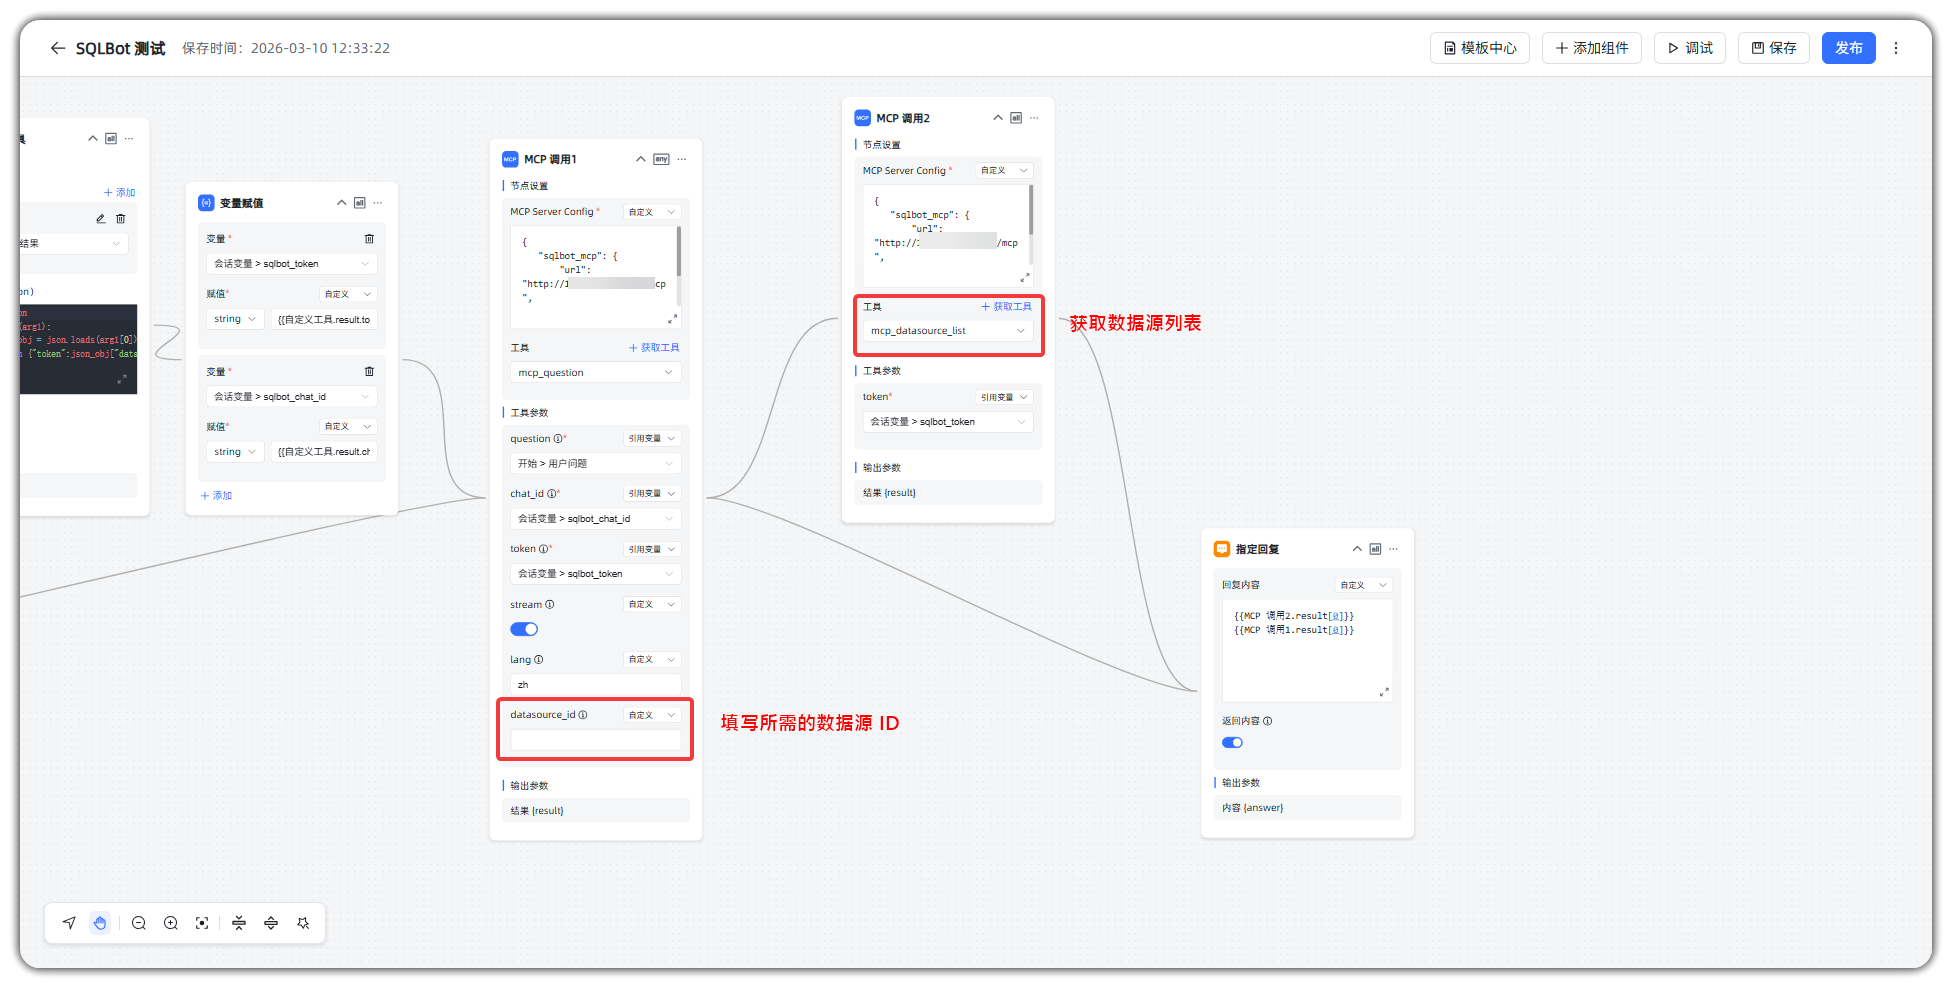Toggle the stream switch in MCP 调用1

(524, 629)
